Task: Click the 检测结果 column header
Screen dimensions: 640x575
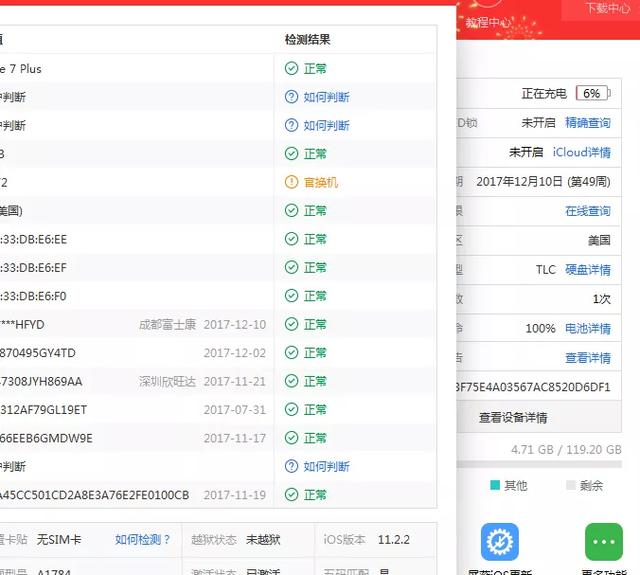Action: (307, 40)
